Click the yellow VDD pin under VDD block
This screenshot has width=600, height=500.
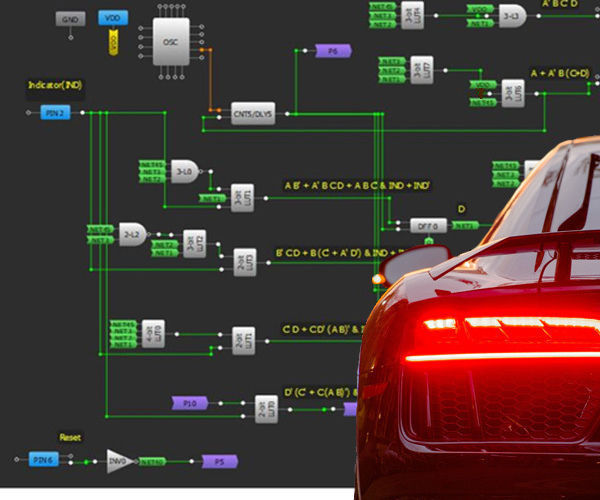coord(113,42)
